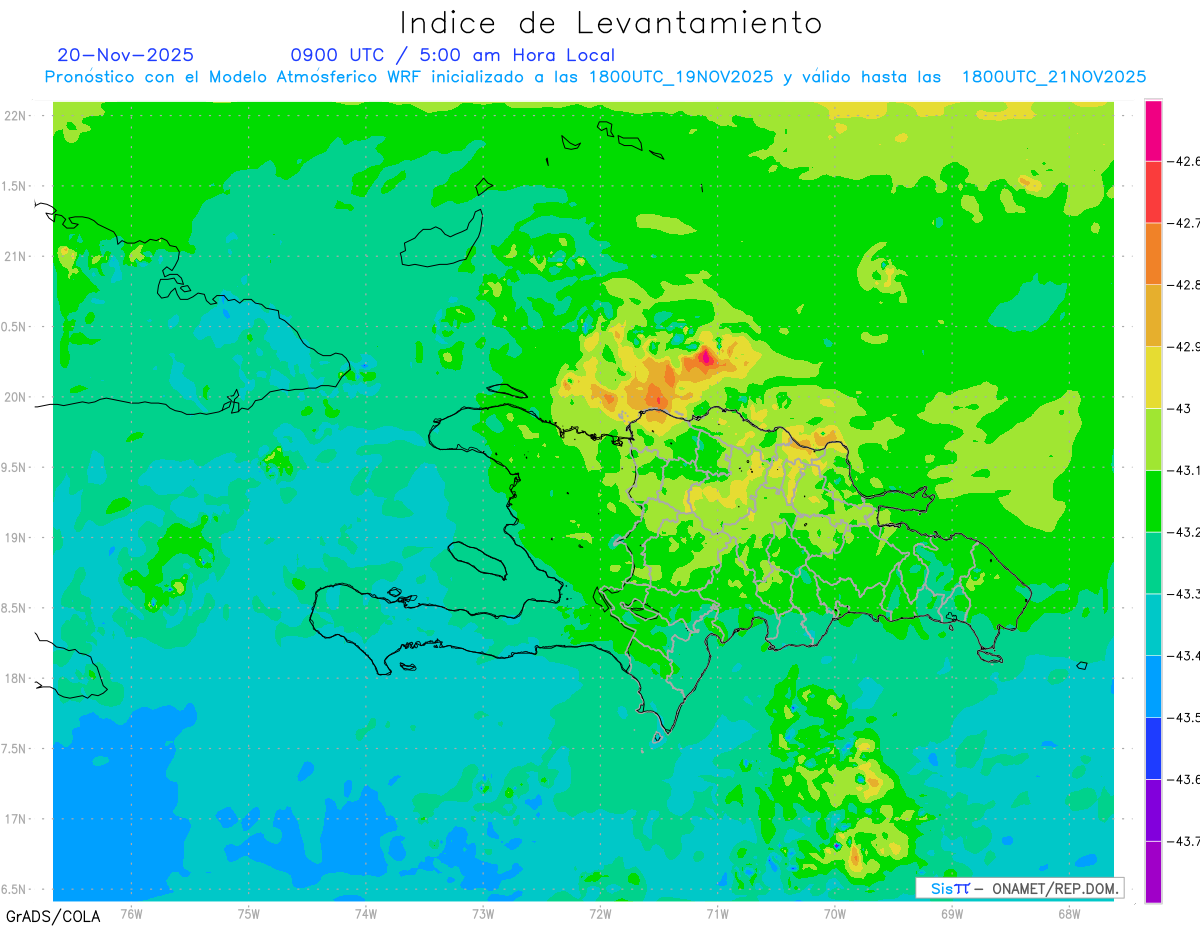Click the '70W' longitude label
1200x927 pixels.
point(834,913)
